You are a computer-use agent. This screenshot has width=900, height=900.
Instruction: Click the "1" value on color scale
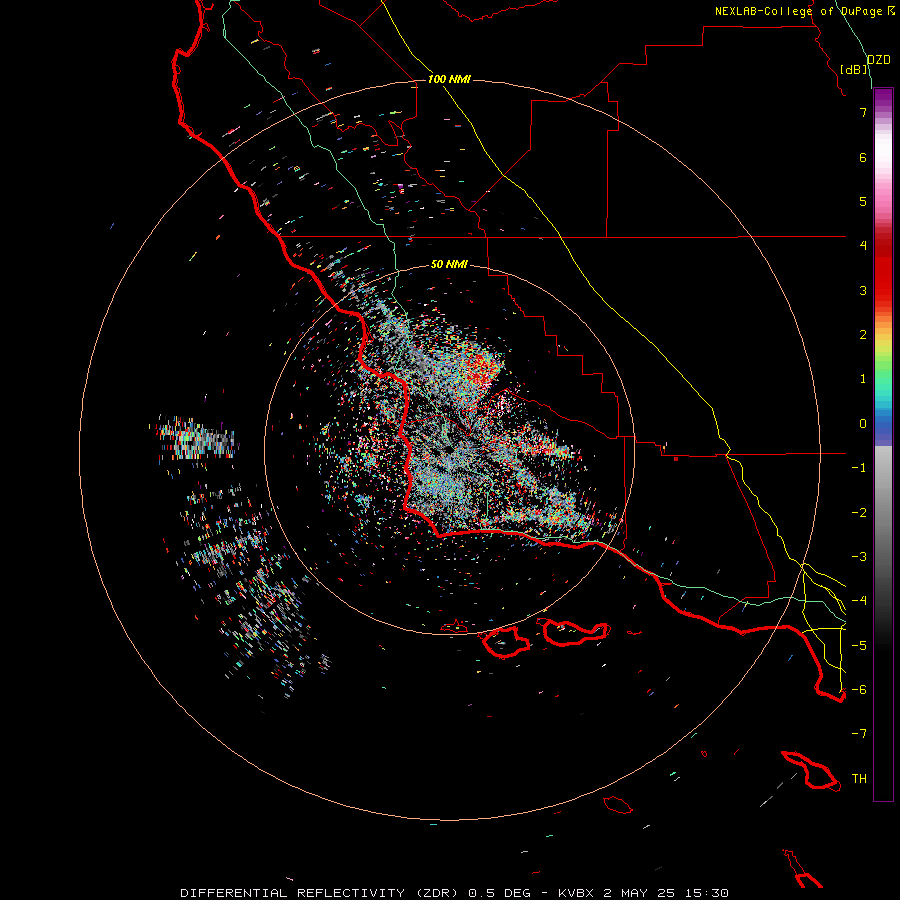click(863, 379)
